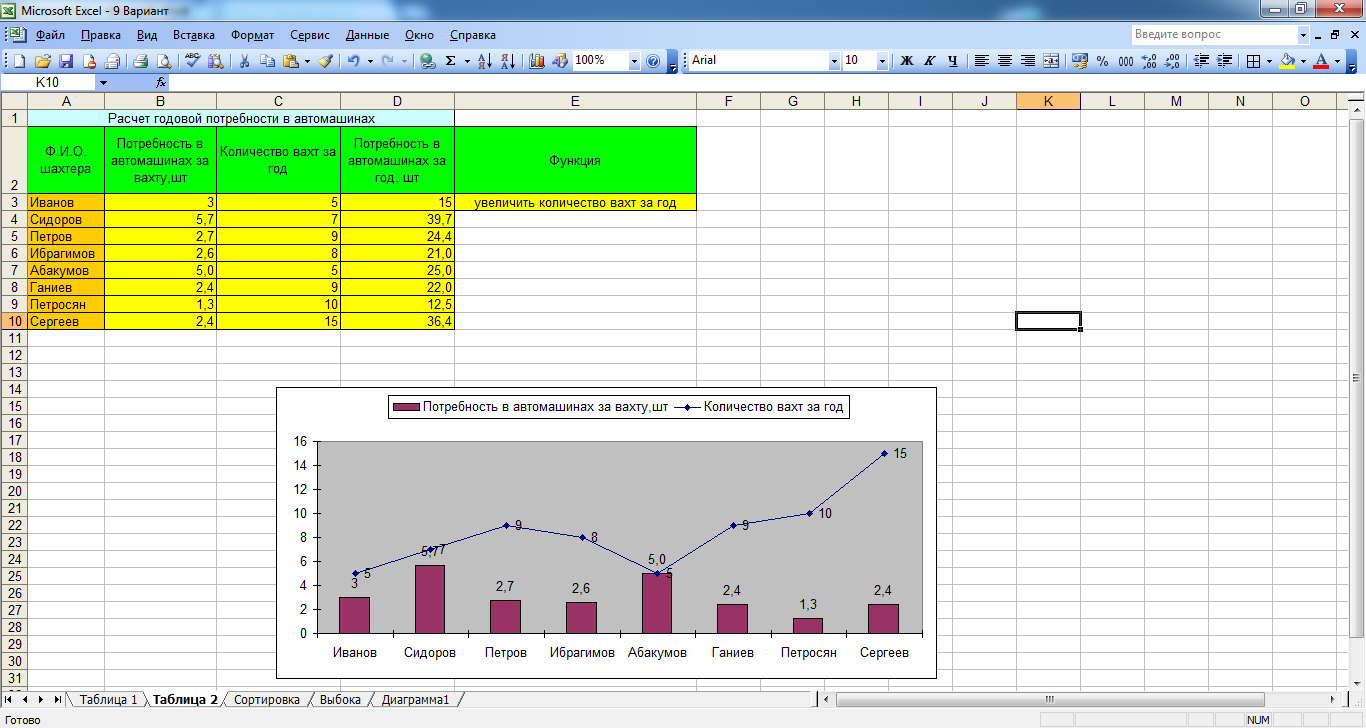This screenshot has height=728, width=1366.
Task: Cut selection with the scissors icon
Action: (244, 61)
